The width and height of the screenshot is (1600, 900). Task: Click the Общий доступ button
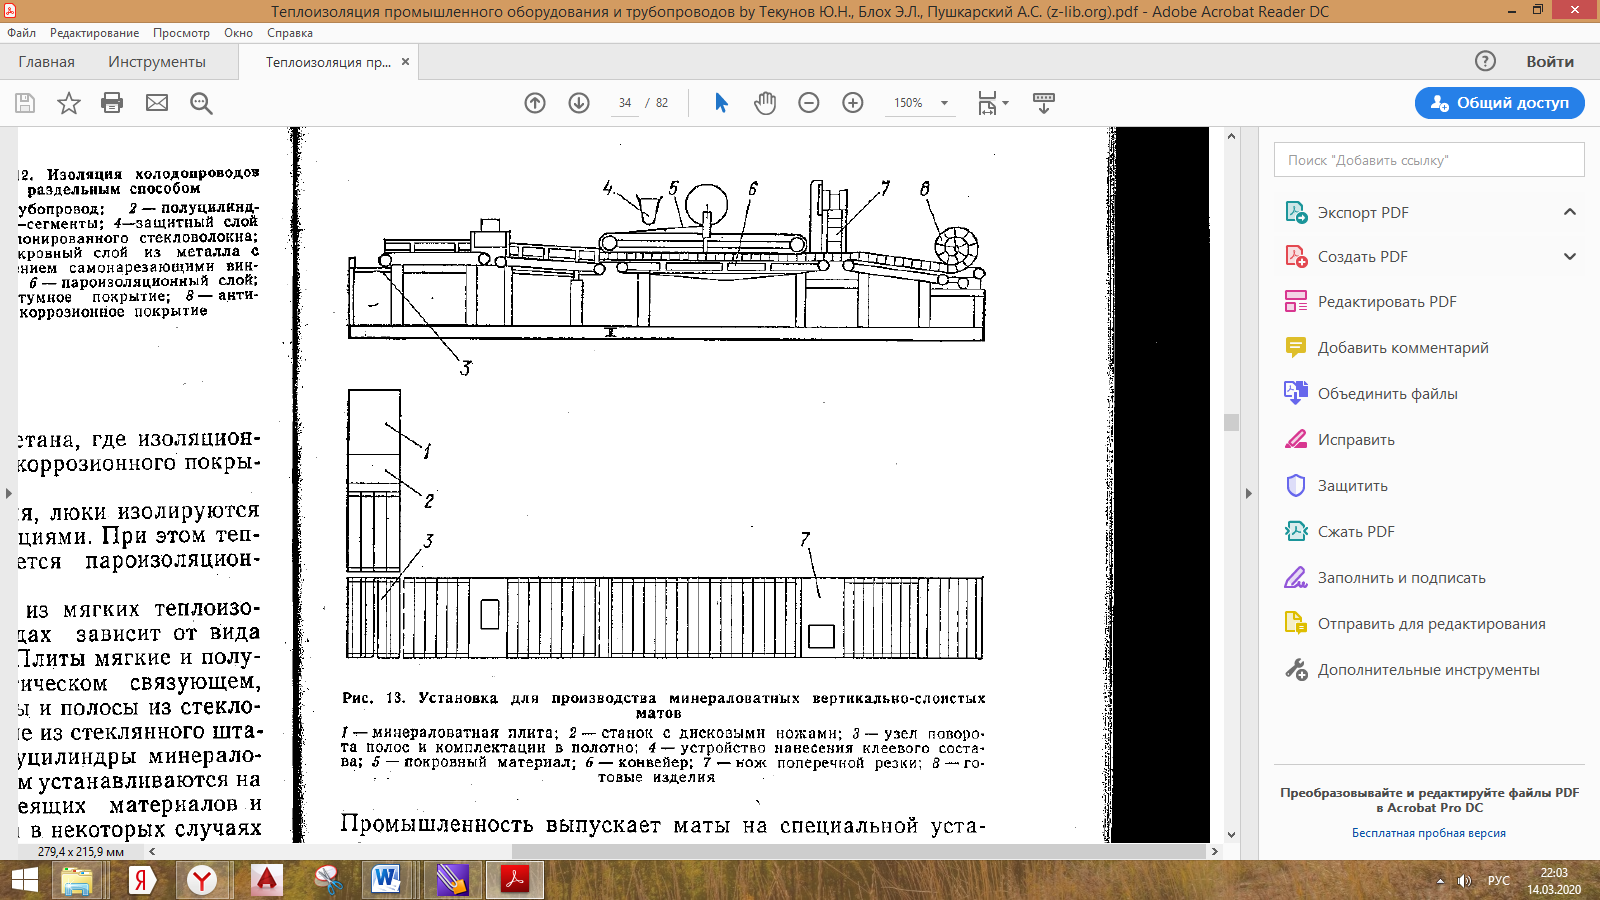coord(1499,103)
